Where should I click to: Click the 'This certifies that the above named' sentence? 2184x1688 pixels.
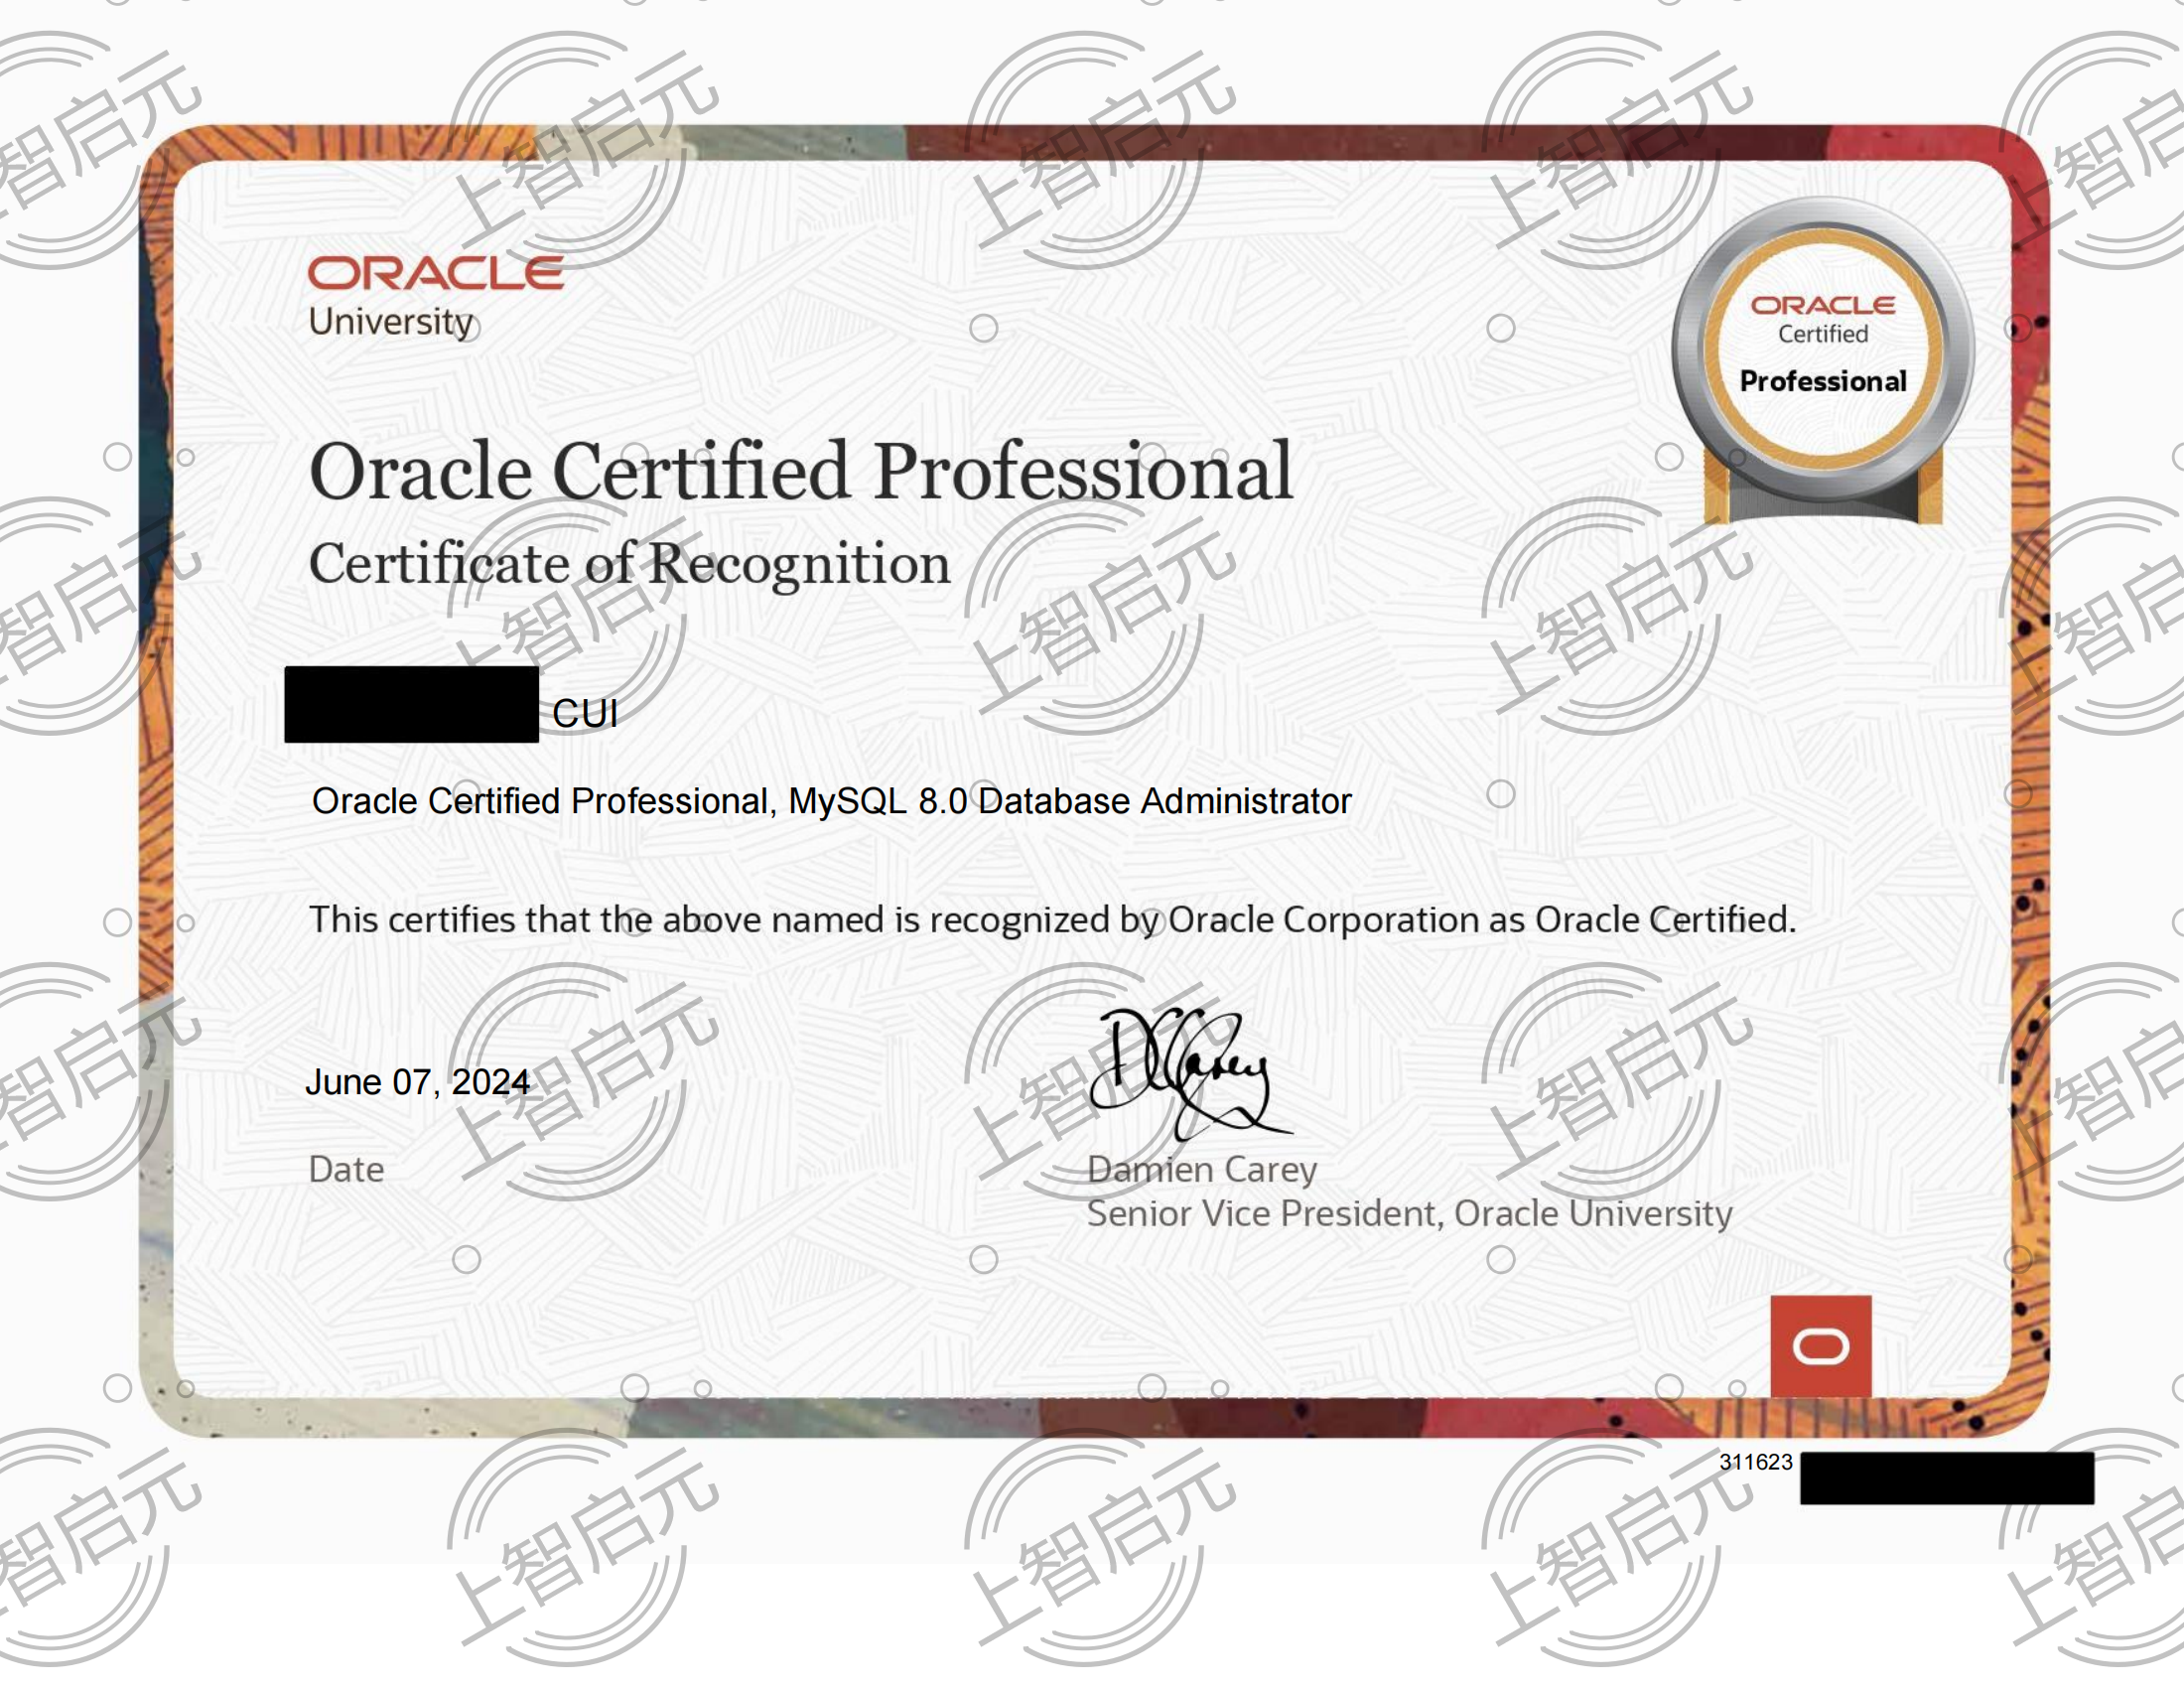(1052, 920)
